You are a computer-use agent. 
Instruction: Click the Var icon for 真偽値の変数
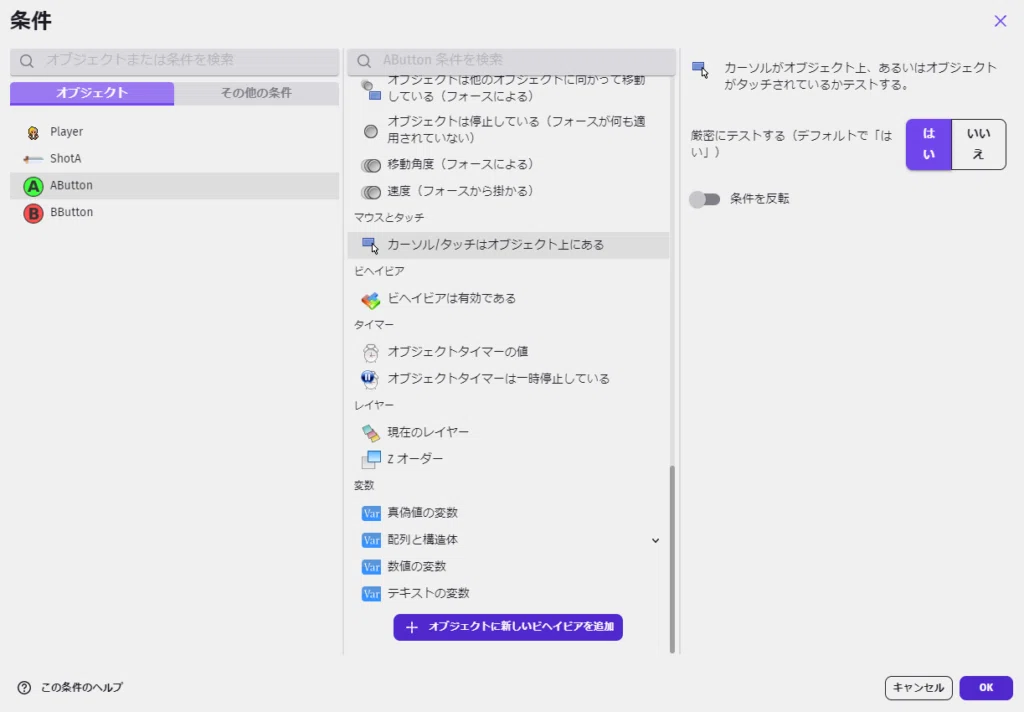tap(371, 513)
